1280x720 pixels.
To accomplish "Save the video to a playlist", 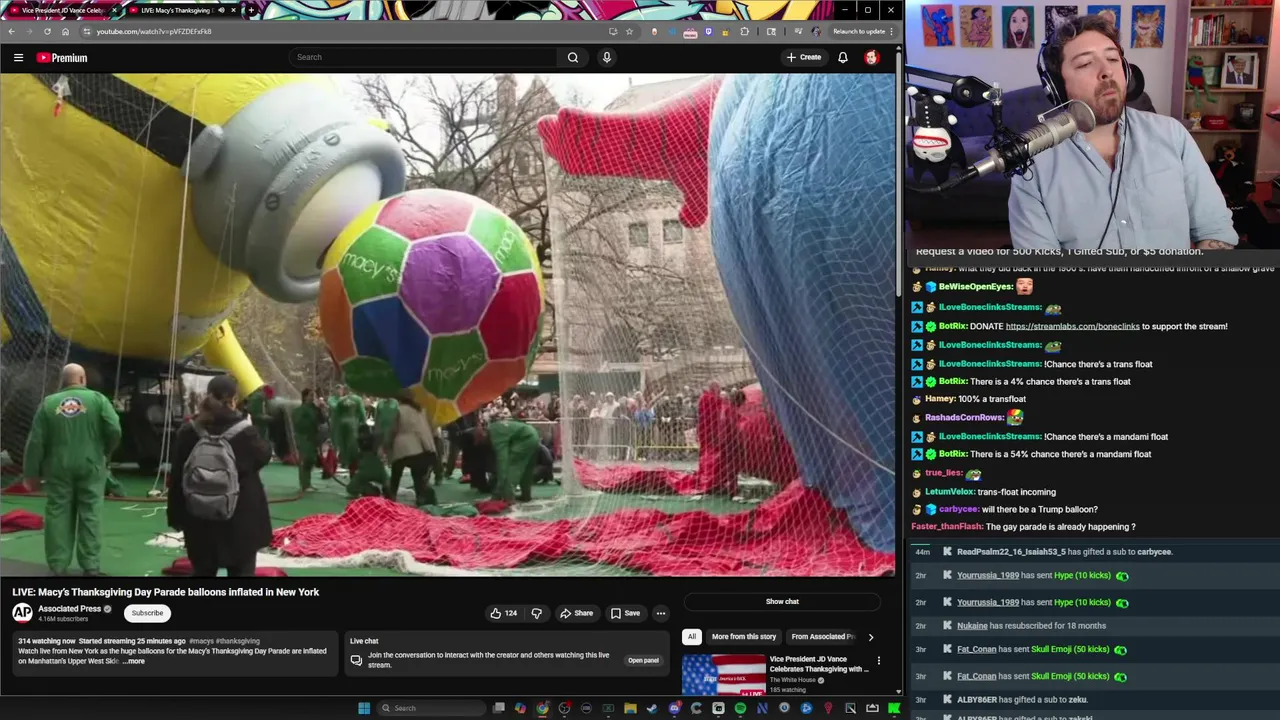I will (x=626, y=613).
